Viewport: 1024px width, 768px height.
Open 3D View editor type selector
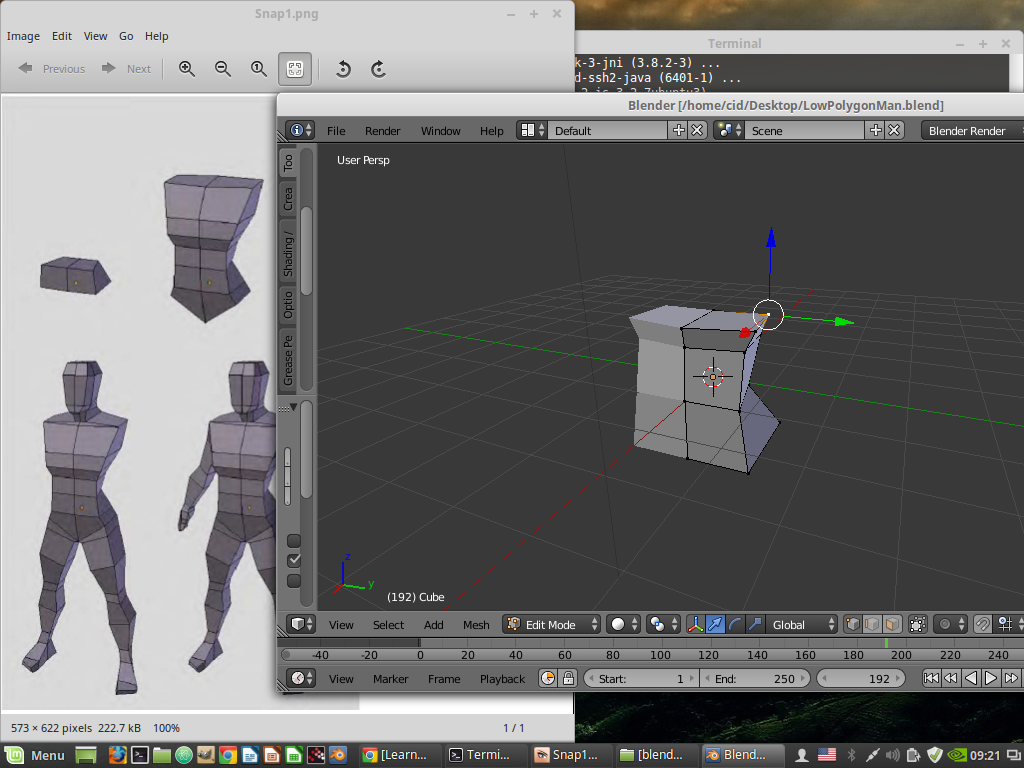pos(302,624)
